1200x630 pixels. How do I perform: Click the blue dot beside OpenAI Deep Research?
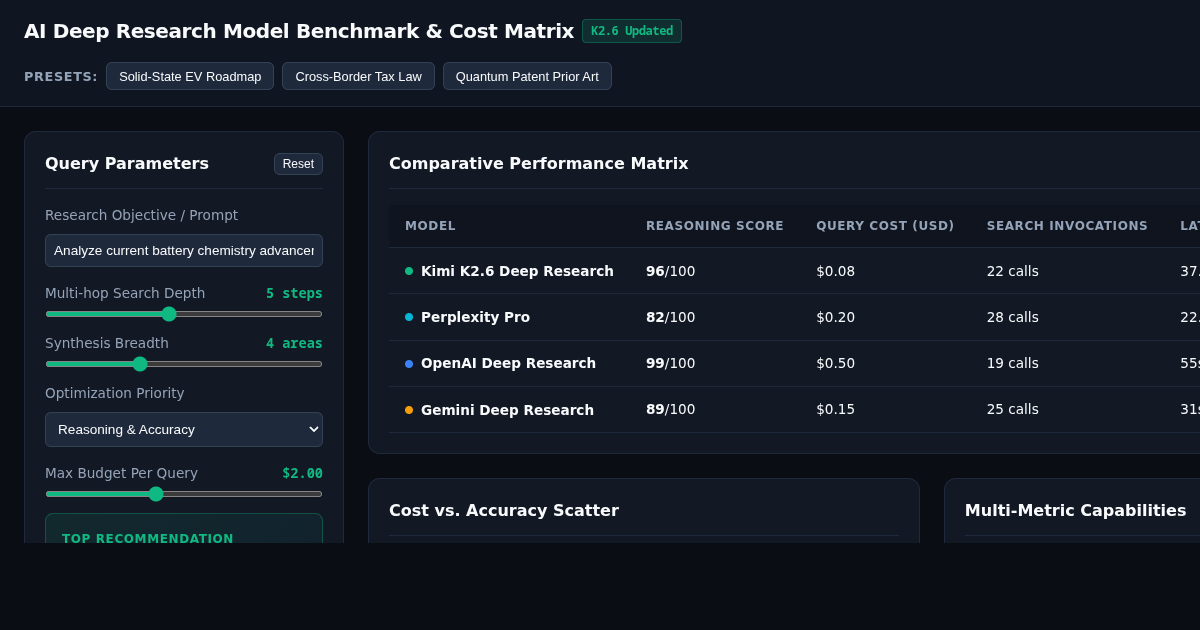pyautogui.click(x=409, y=364)
